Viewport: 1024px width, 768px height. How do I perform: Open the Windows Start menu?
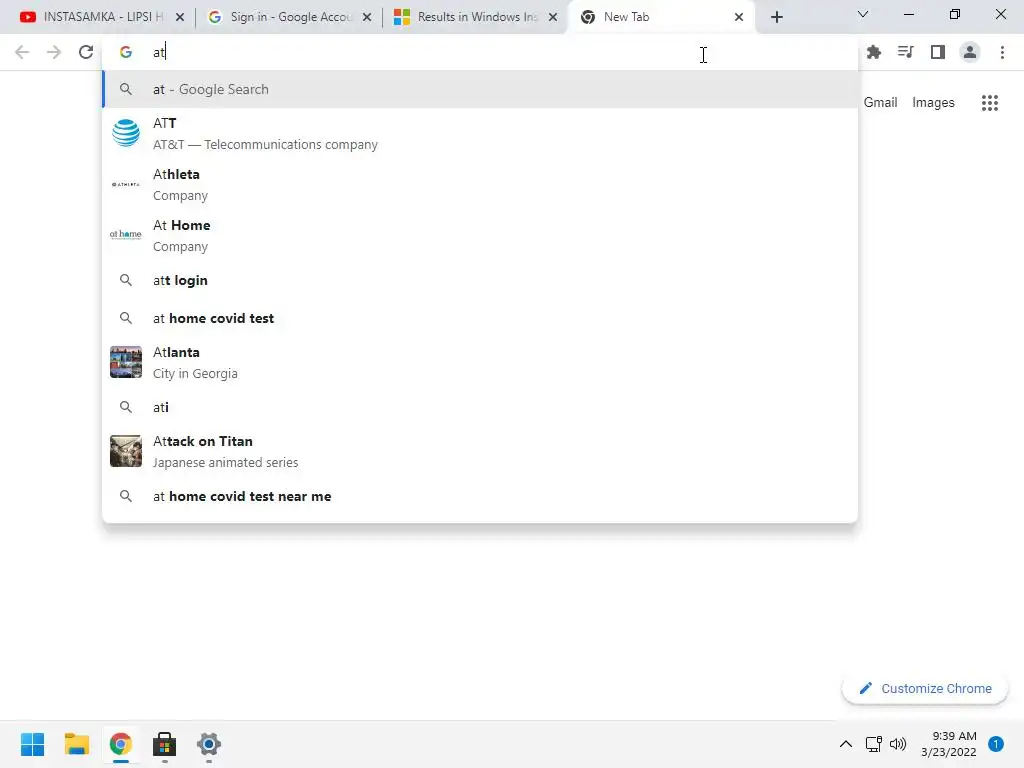point(32,744)
